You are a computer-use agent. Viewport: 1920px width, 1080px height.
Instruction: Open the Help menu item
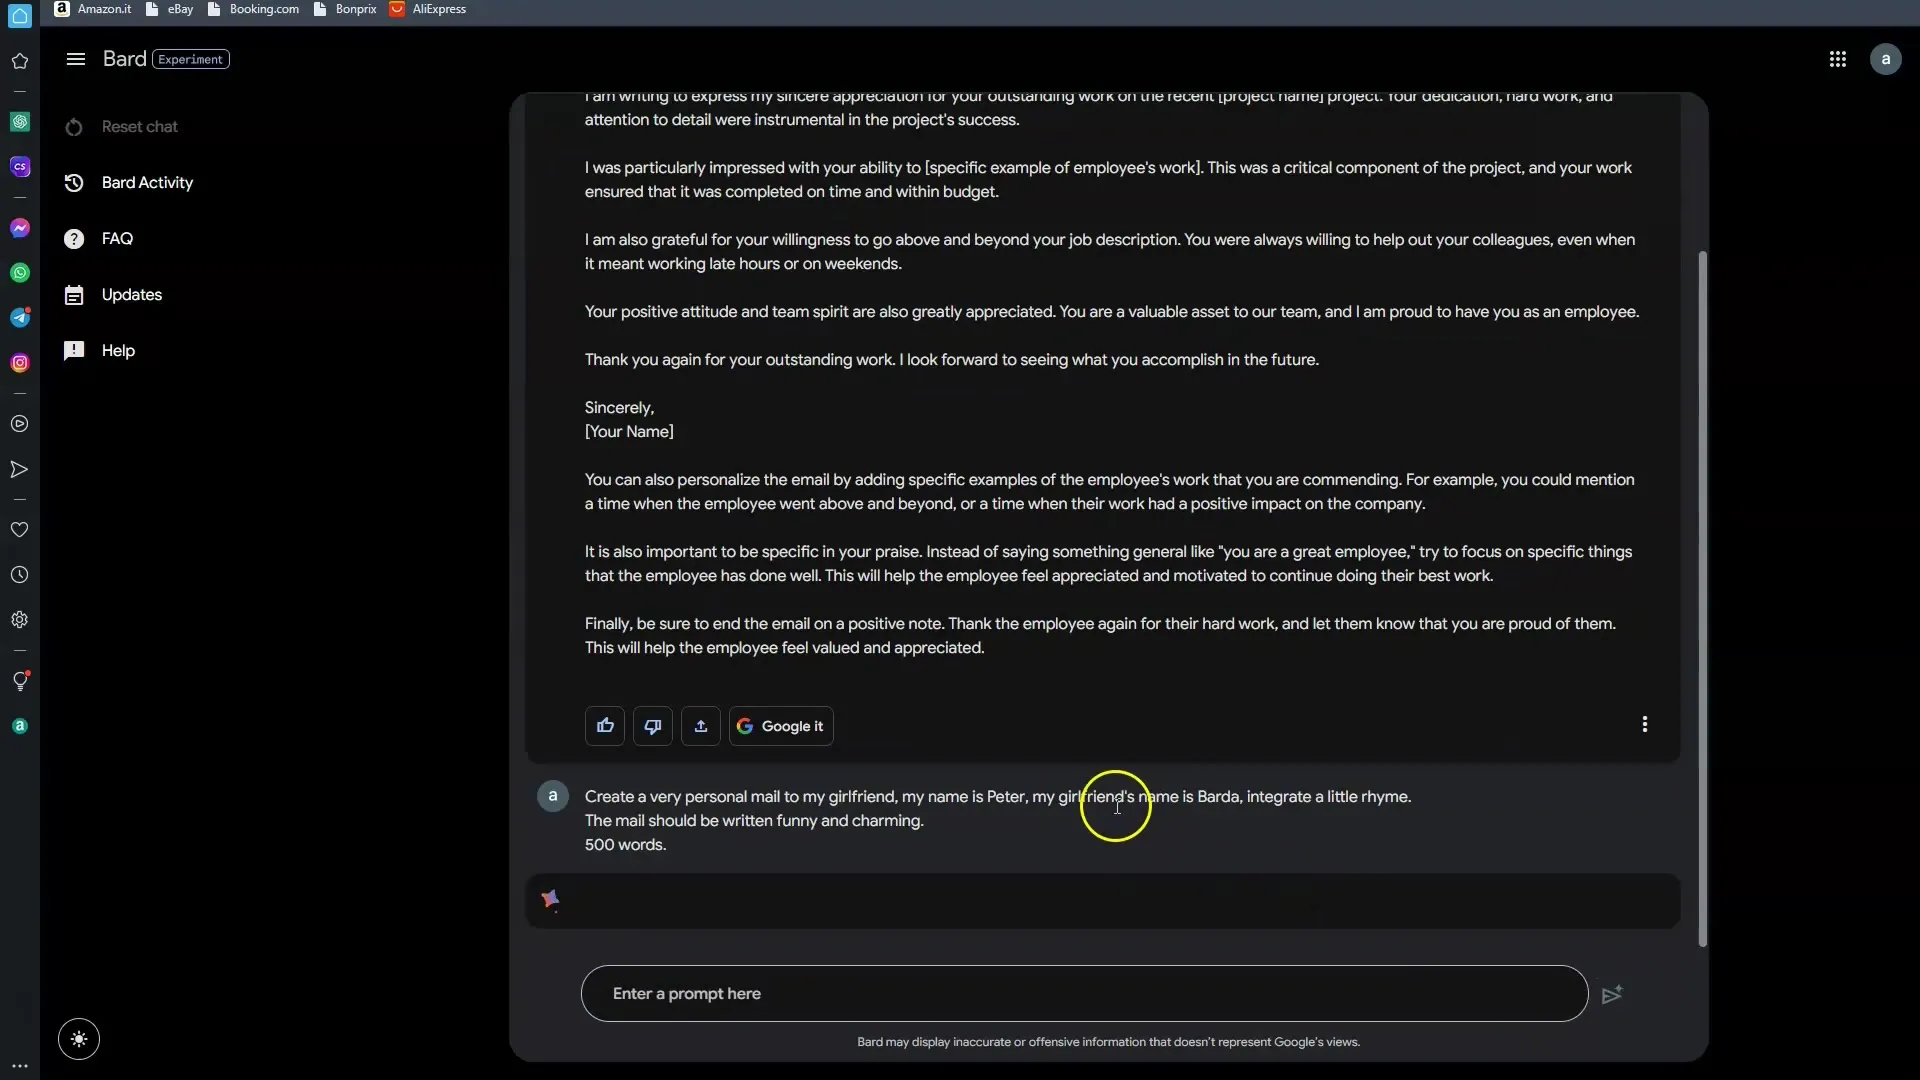[x=118, y=351]
